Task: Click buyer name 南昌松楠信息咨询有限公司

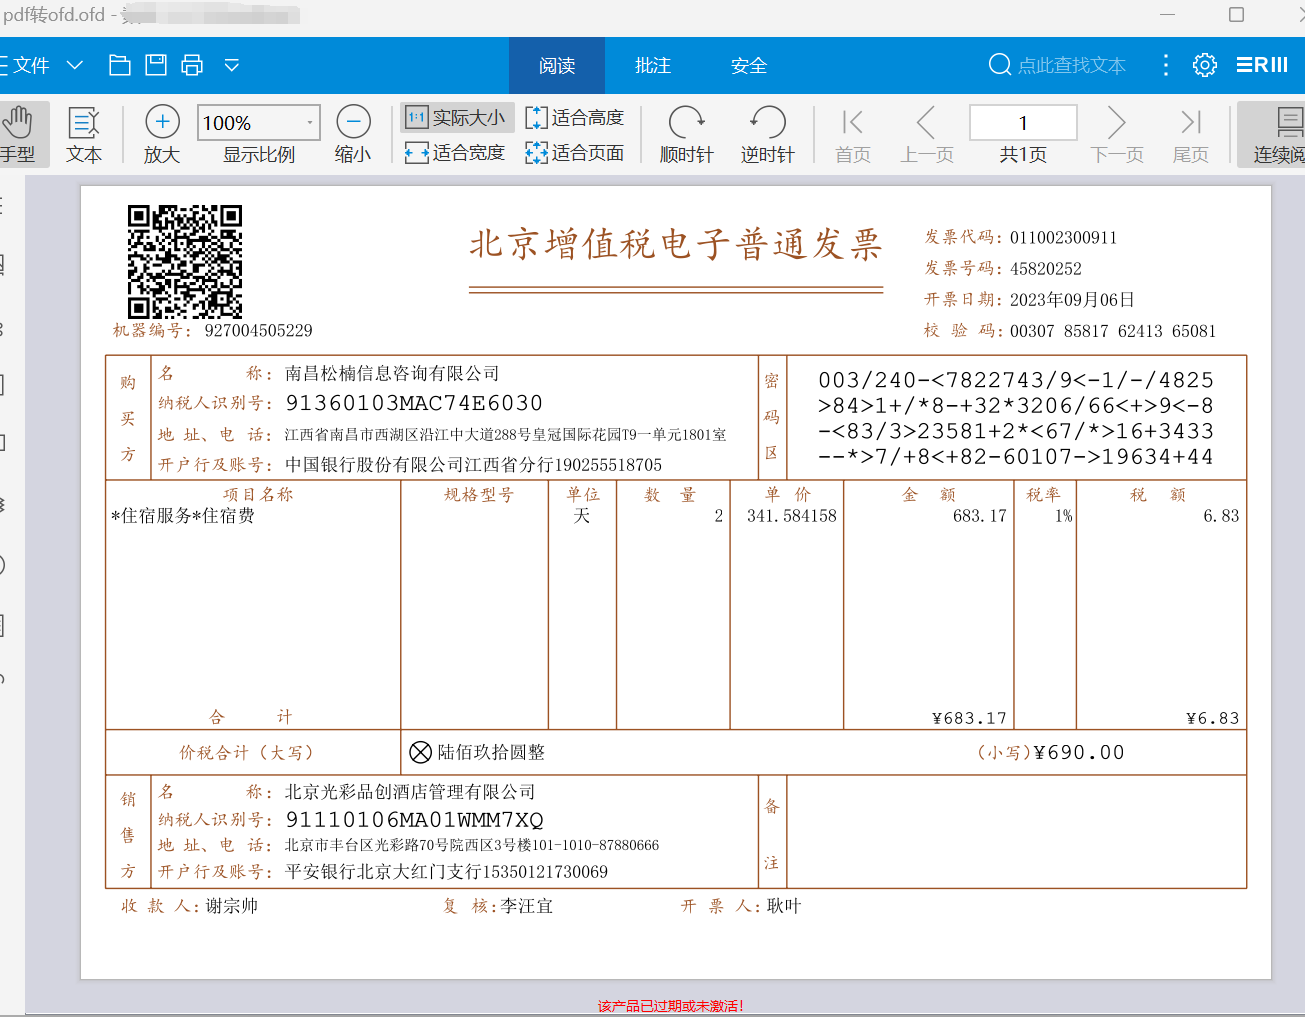Action: click(392, 374)
